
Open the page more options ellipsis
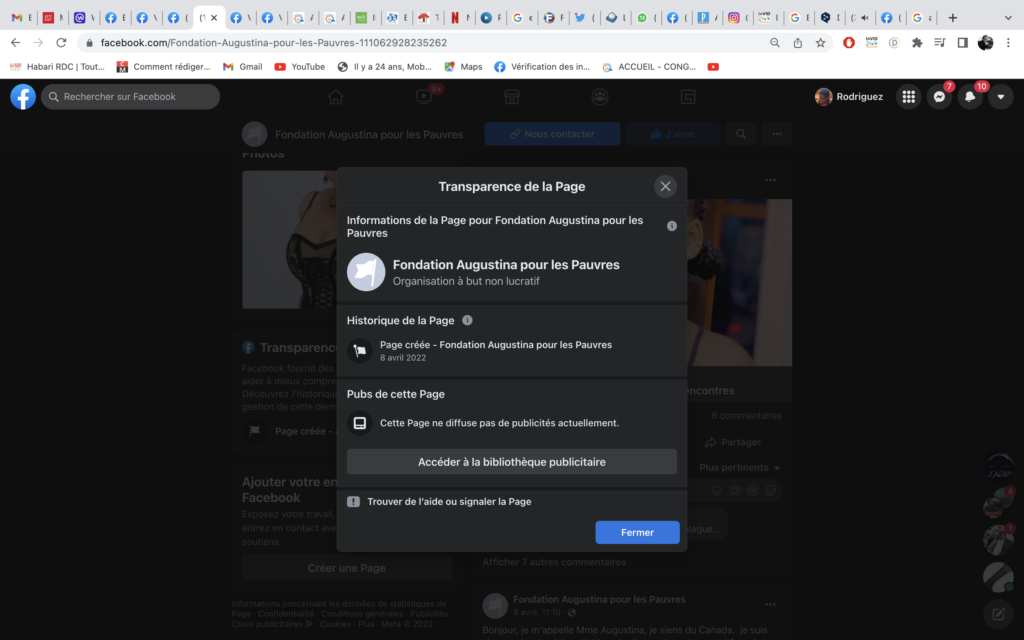(x=776, y=134)
